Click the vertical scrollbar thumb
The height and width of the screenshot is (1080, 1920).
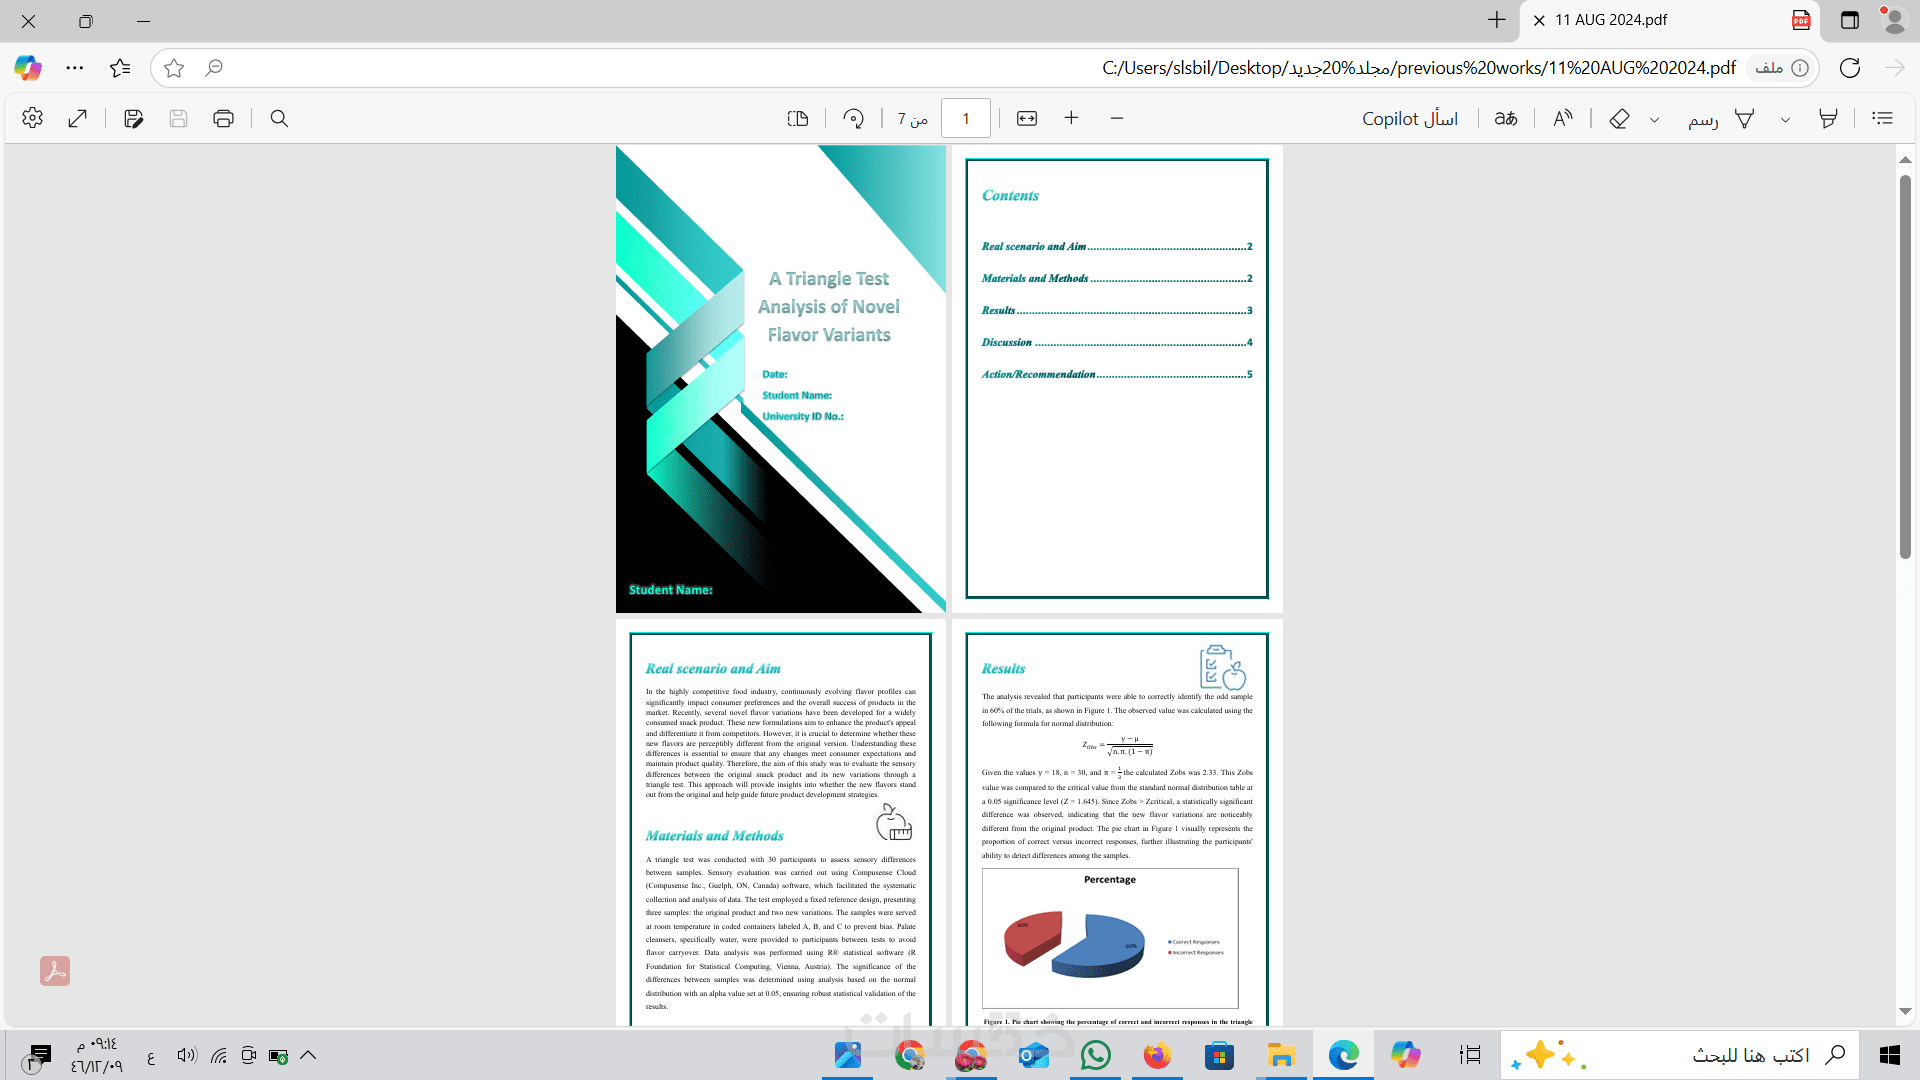pyautogui.click(x=1905, y=365)
